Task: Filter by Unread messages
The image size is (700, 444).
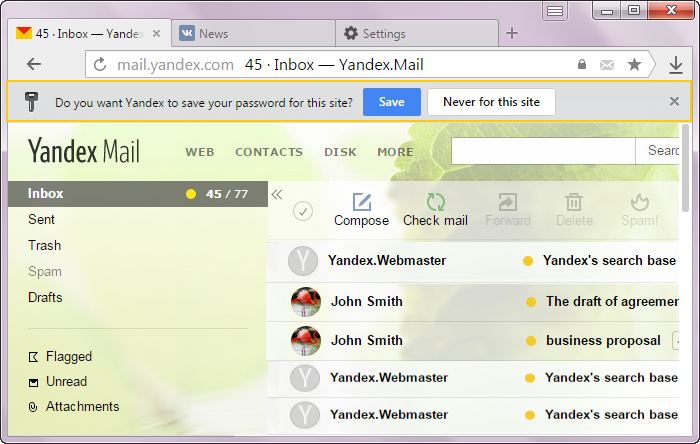Action: tap(67, 382)
